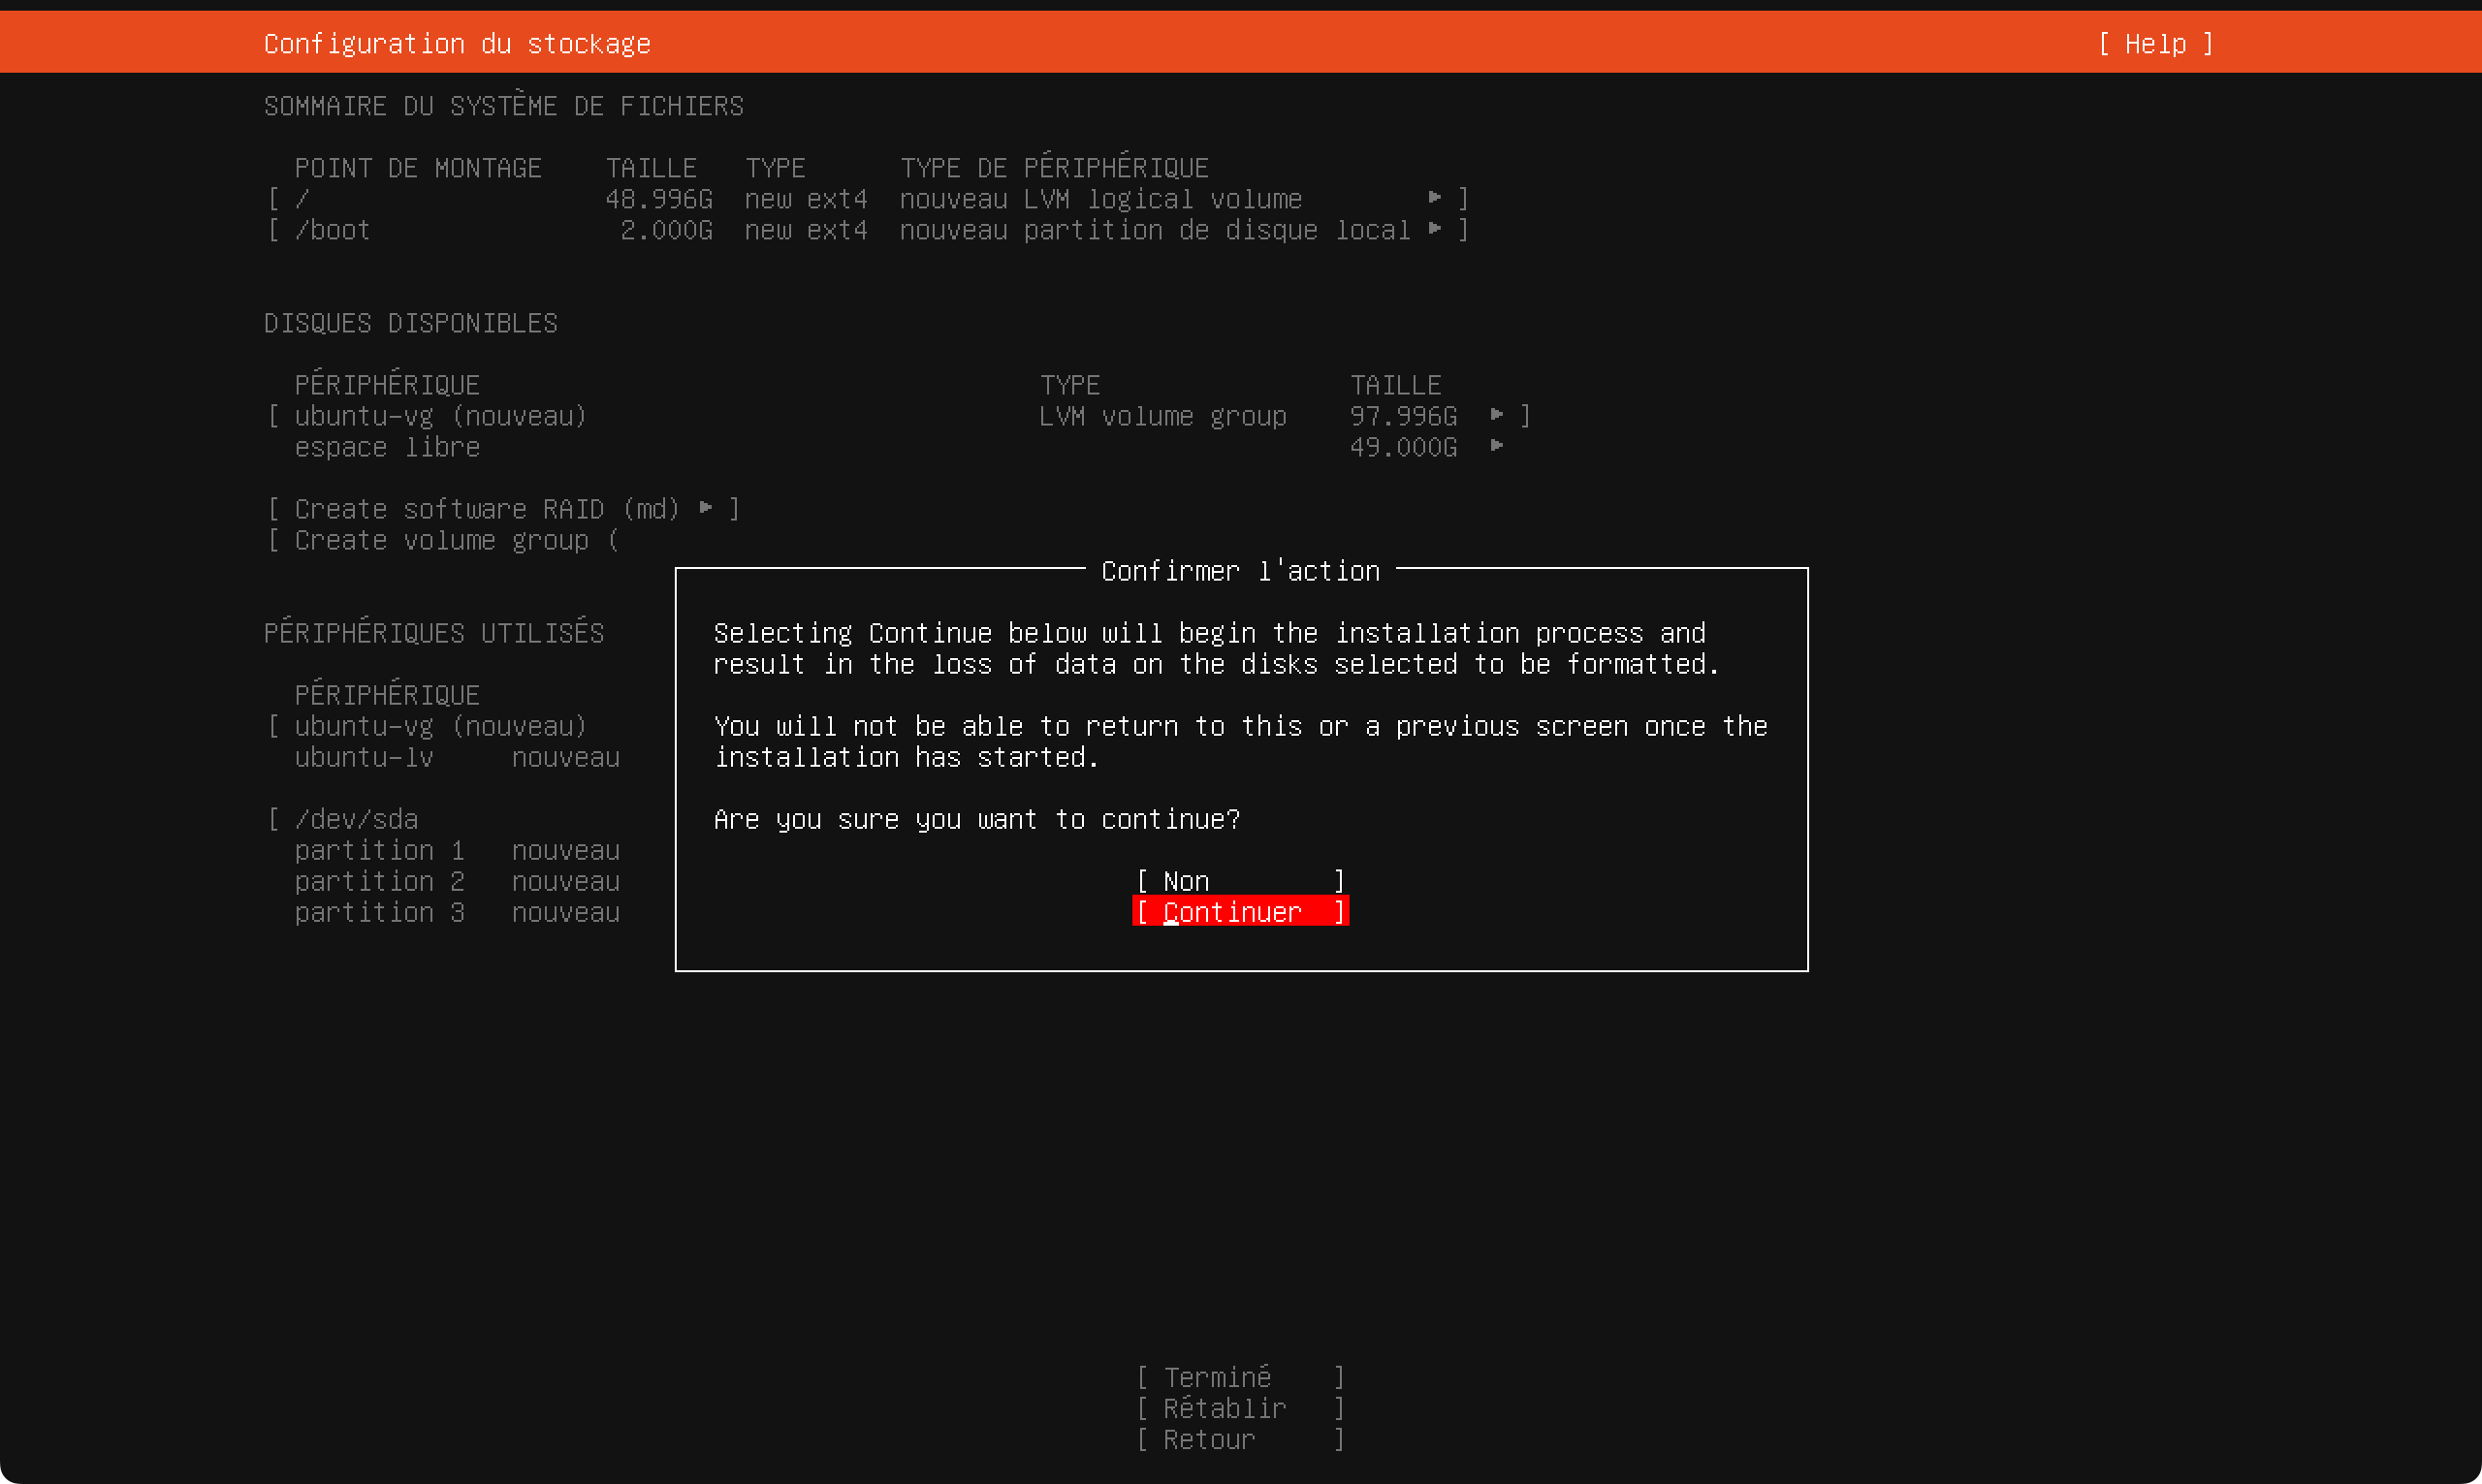Select ubuntu-vg (nouveau) under used devices
This screenshot has height=1484, width=2482.
point(440,726)
